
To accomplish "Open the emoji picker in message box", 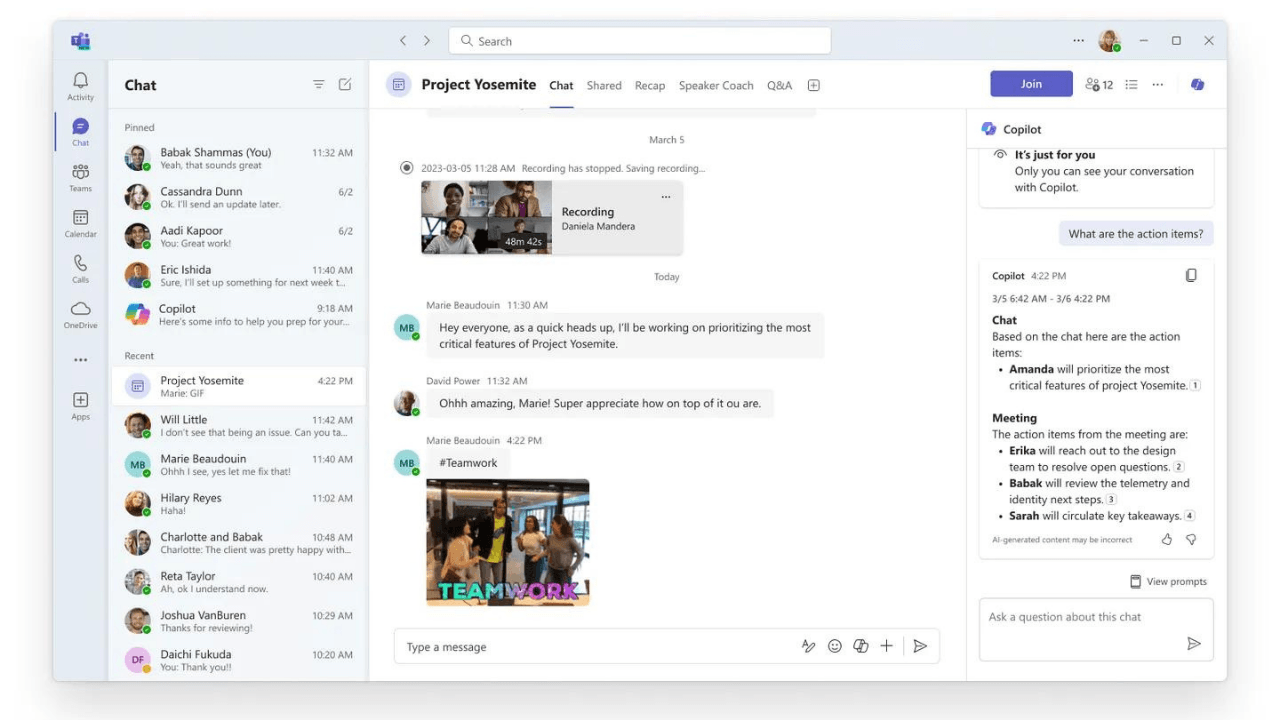I will [834, 647].
